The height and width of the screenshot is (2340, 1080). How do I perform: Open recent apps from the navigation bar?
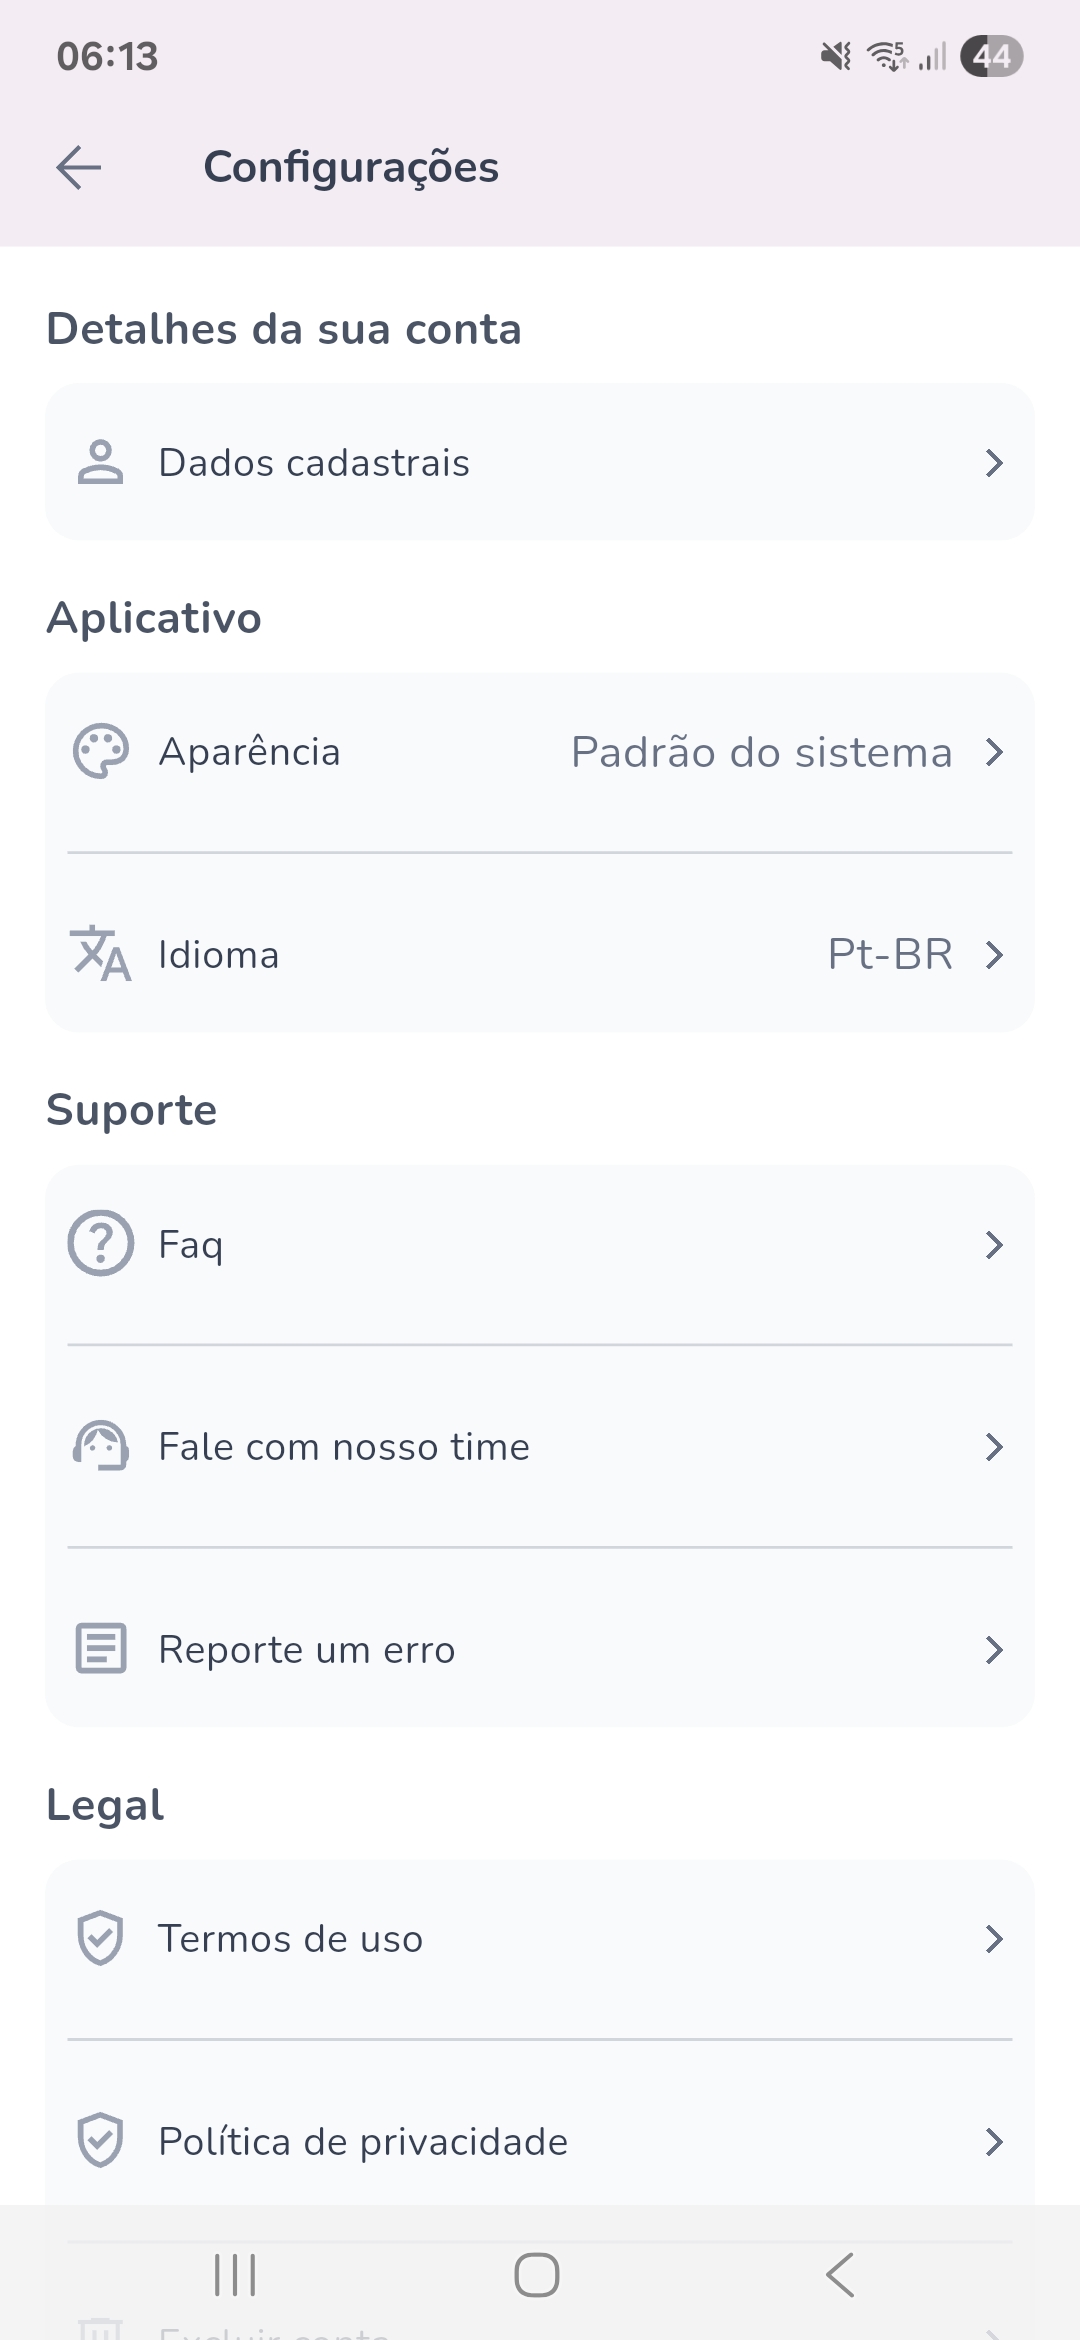click(x=236, y=2275)
